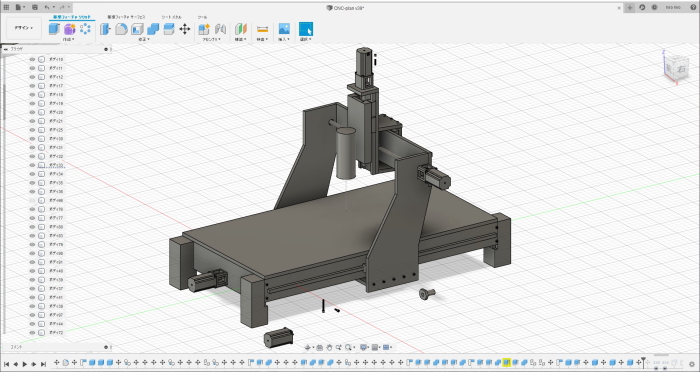
Task: Select the Fillet tool
Action: [121, 29]
